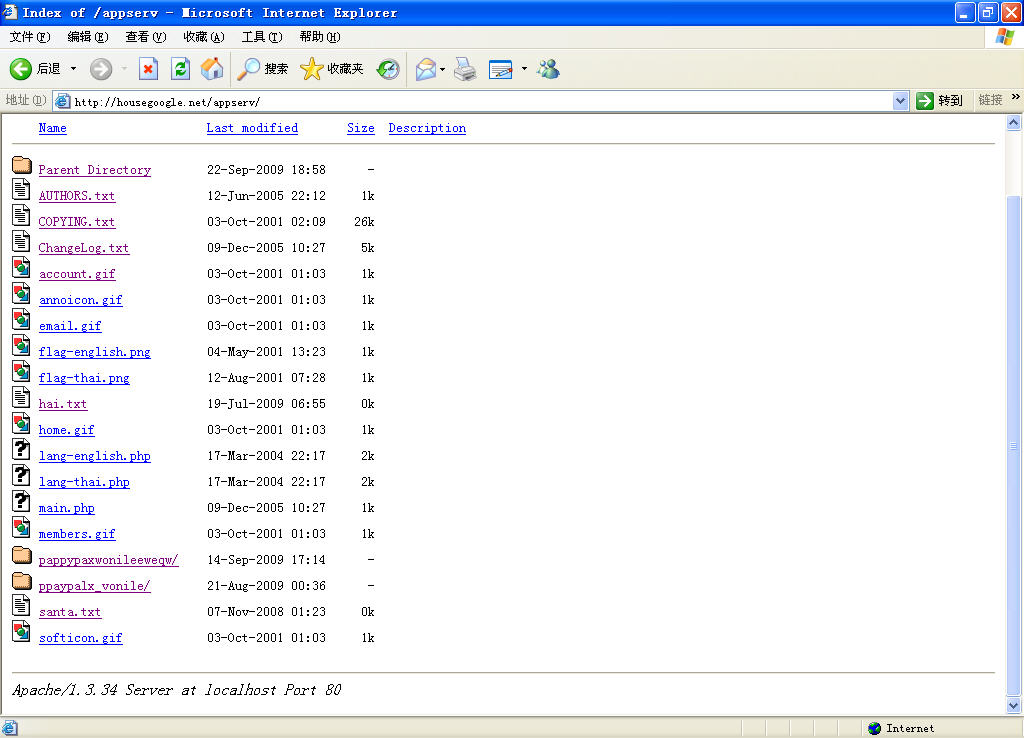This screenshot has width=1024, height=738.
Task: Click the page icon in the address bar
Action: coord(63,101)
